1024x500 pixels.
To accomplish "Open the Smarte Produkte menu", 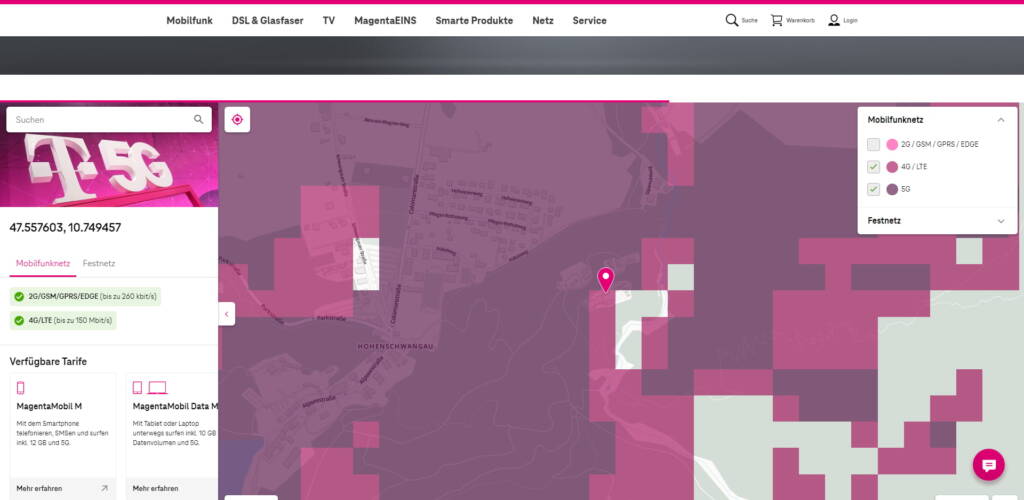I will point(474,20).
